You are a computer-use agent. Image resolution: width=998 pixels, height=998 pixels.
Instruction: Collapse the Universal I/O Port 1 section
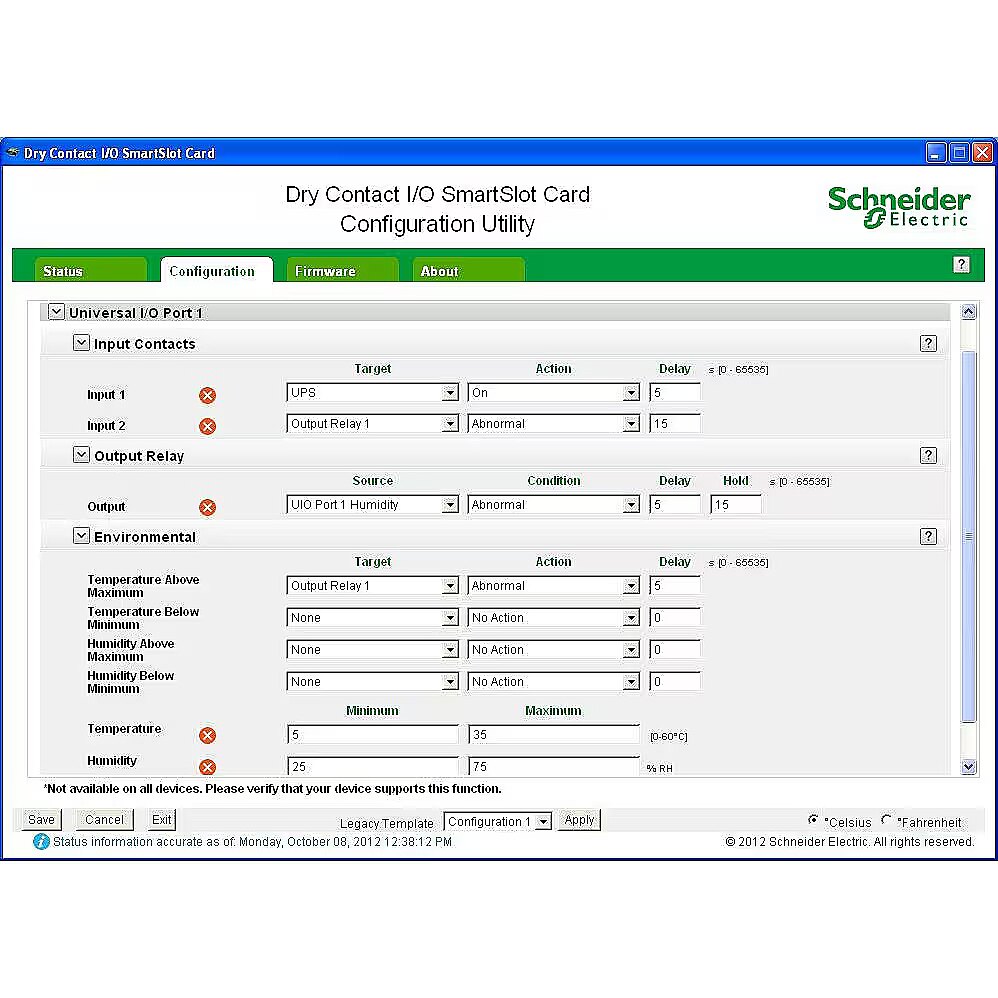[56, 311]
